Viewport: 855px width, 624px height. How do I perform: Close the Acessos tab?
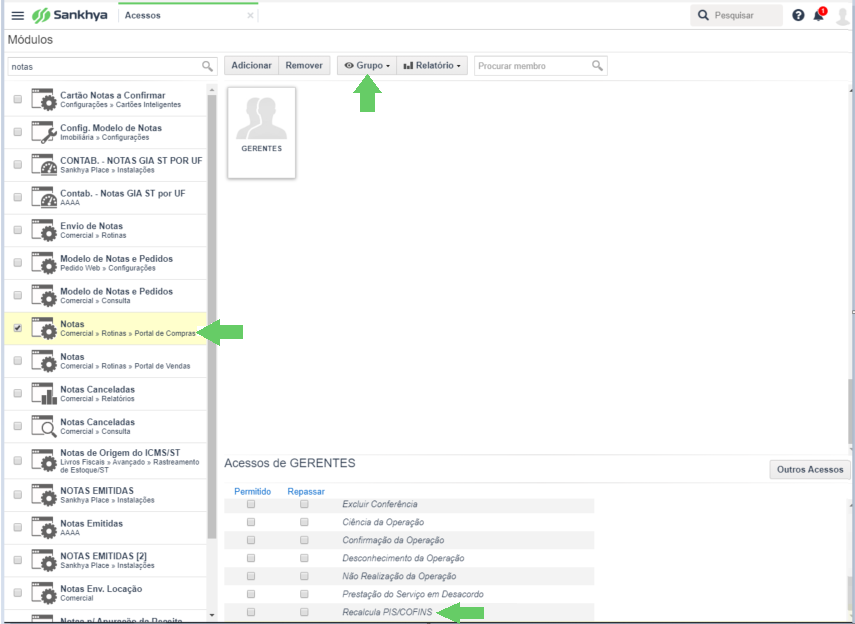click(250, 16)
